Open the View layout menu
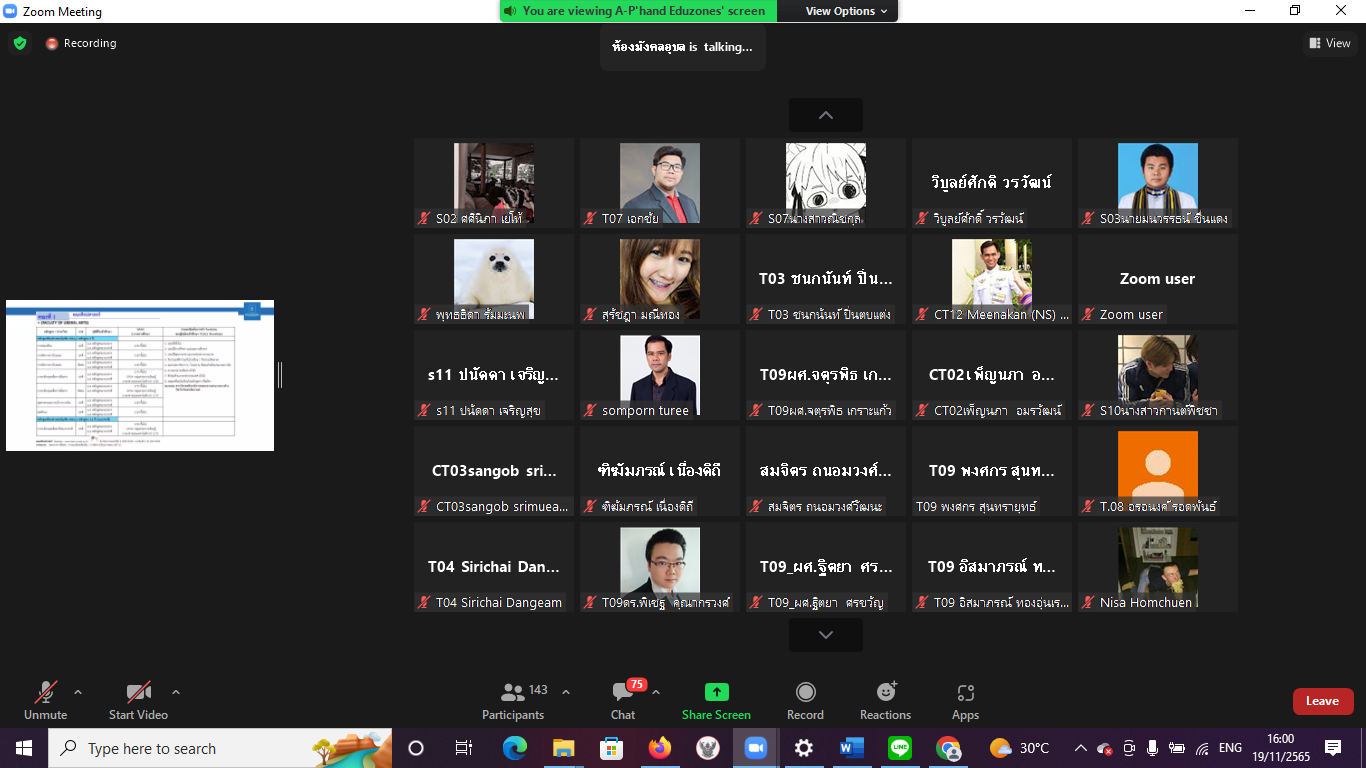The height and width of the screenshot is (768, 1366). (x=1330, y=43)
